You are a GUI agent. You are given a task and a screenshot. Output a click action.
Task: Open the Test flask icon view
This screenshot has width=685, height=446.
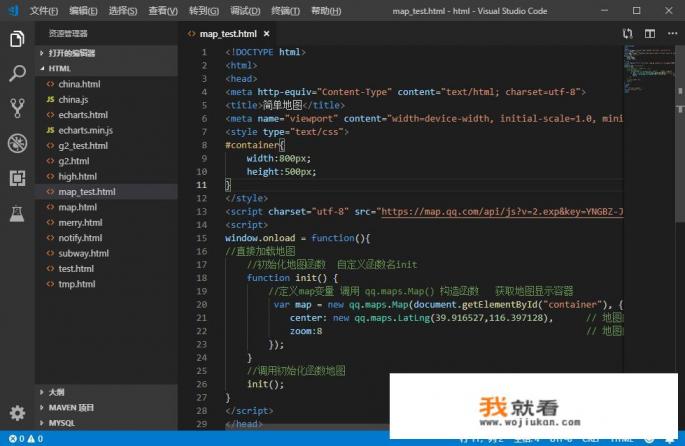(x=17, y=213)
